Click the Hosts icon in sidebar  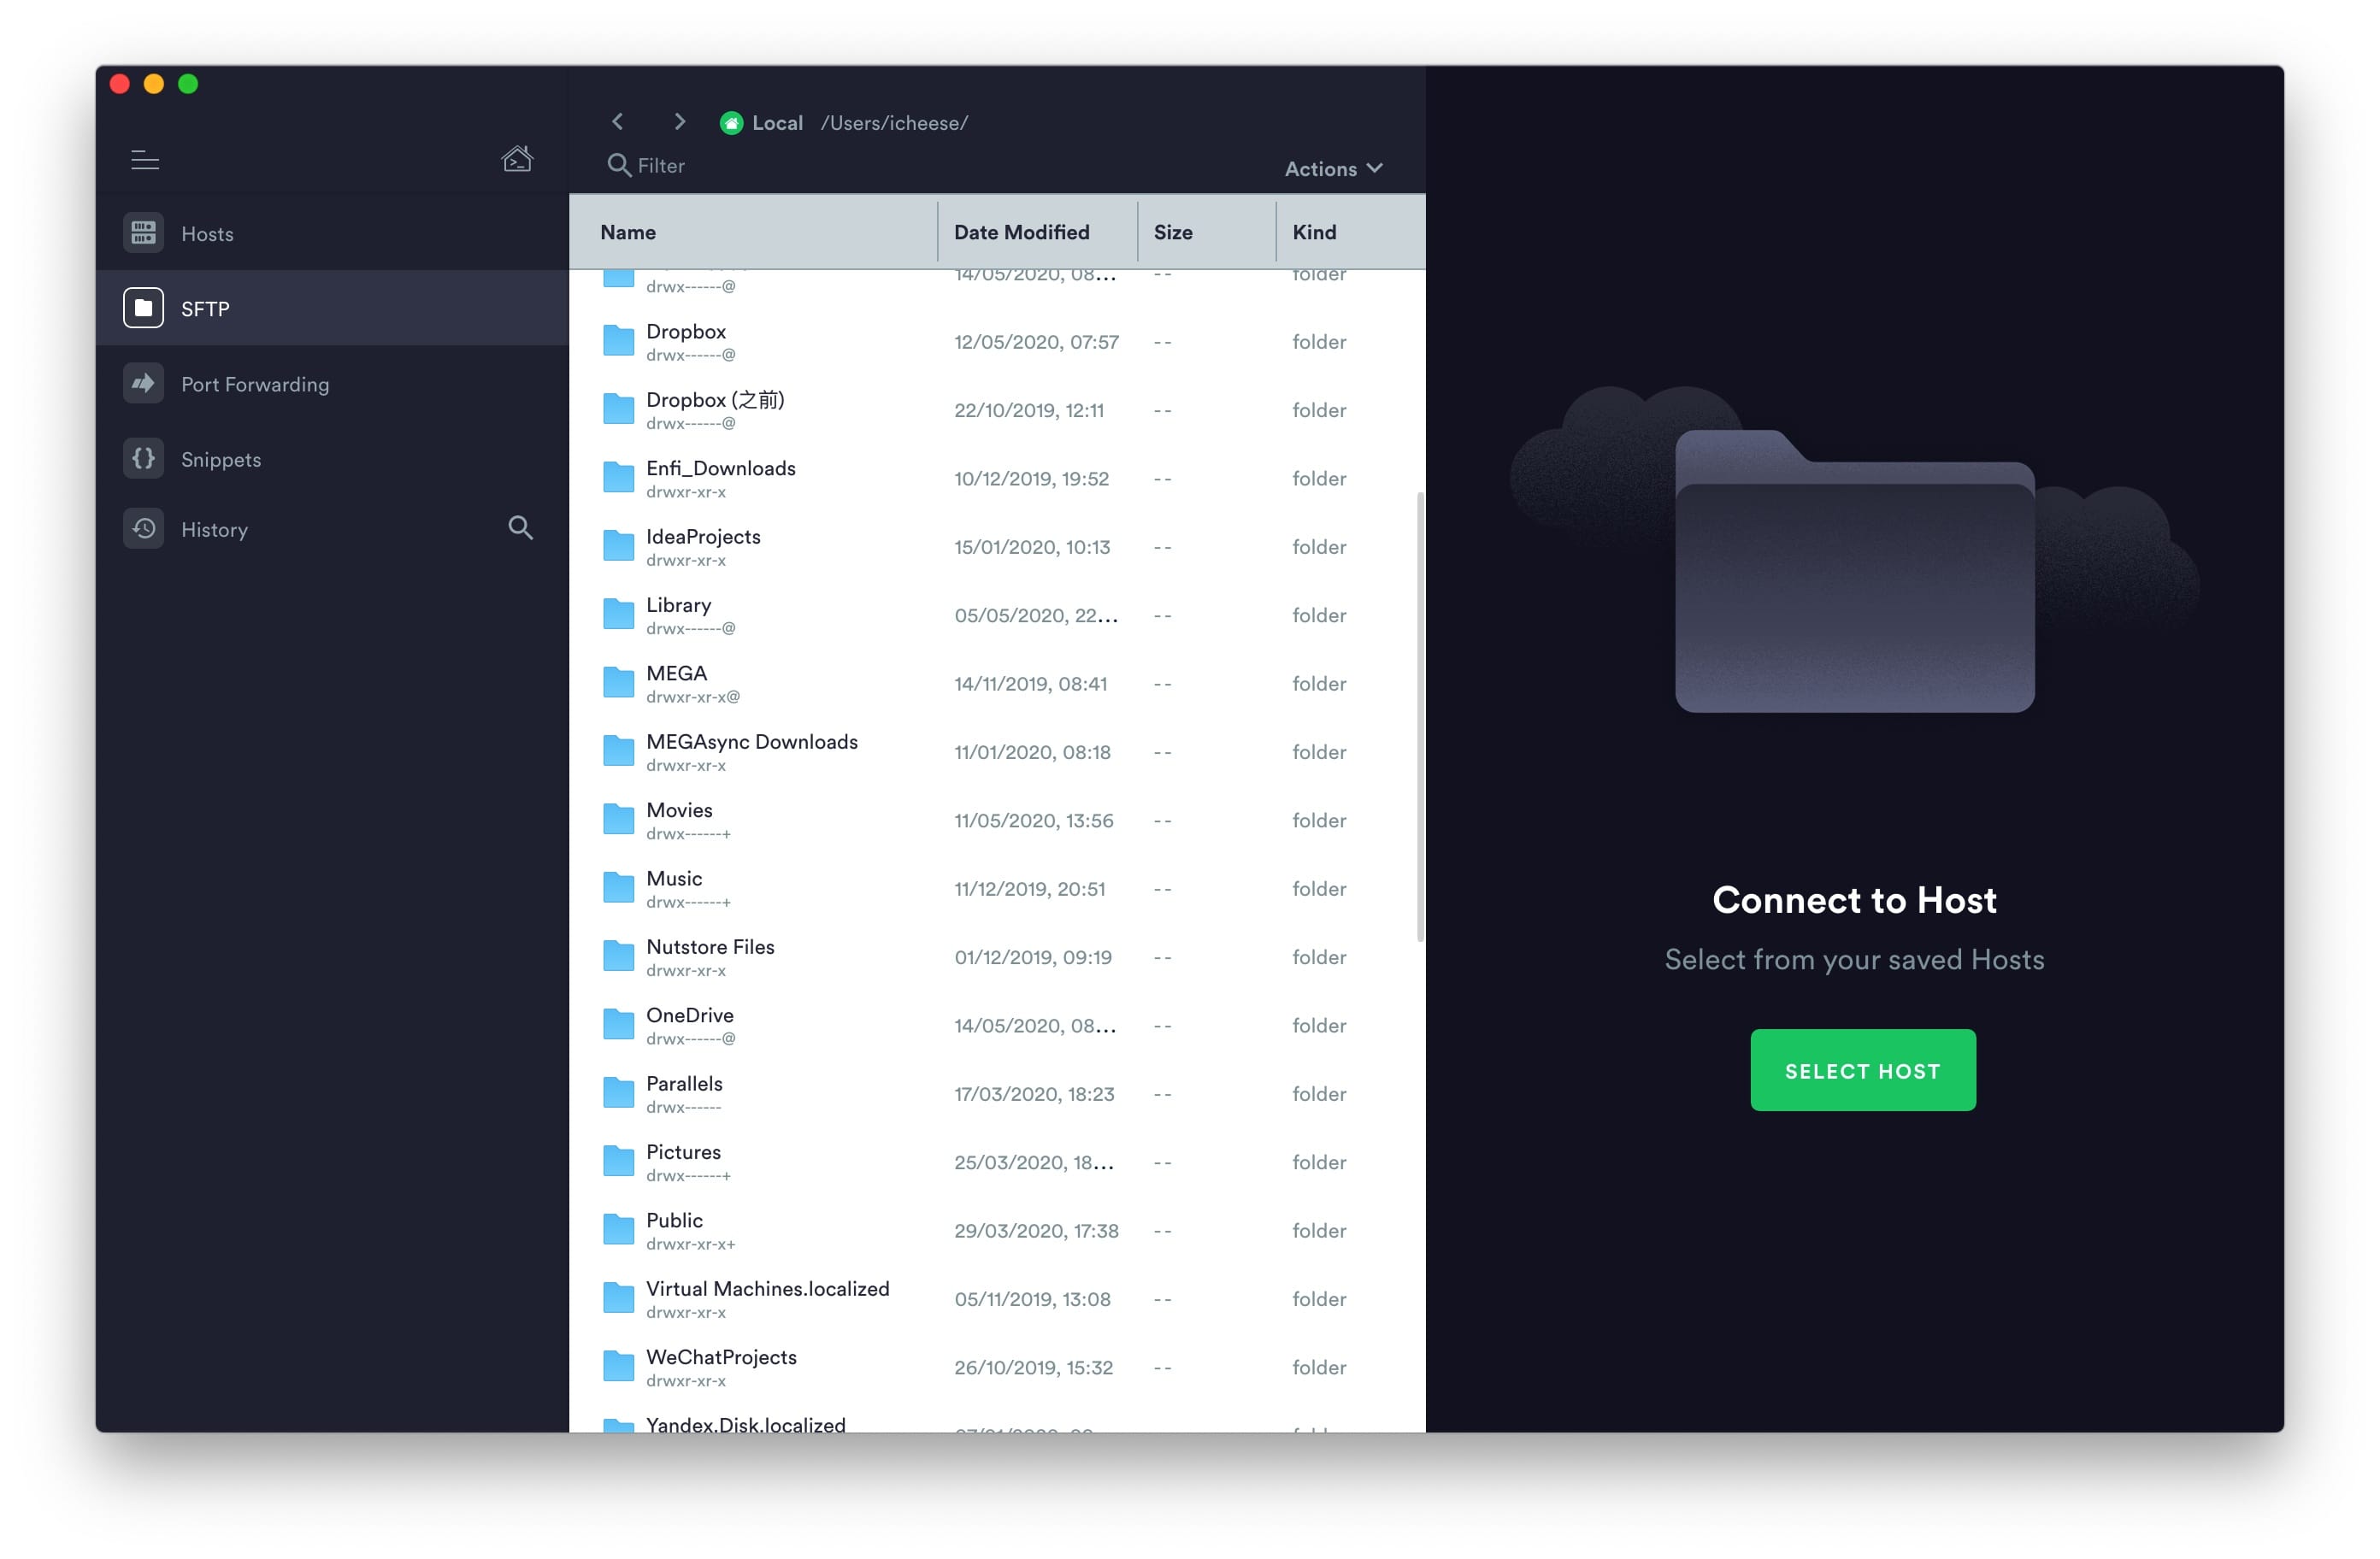143,233
